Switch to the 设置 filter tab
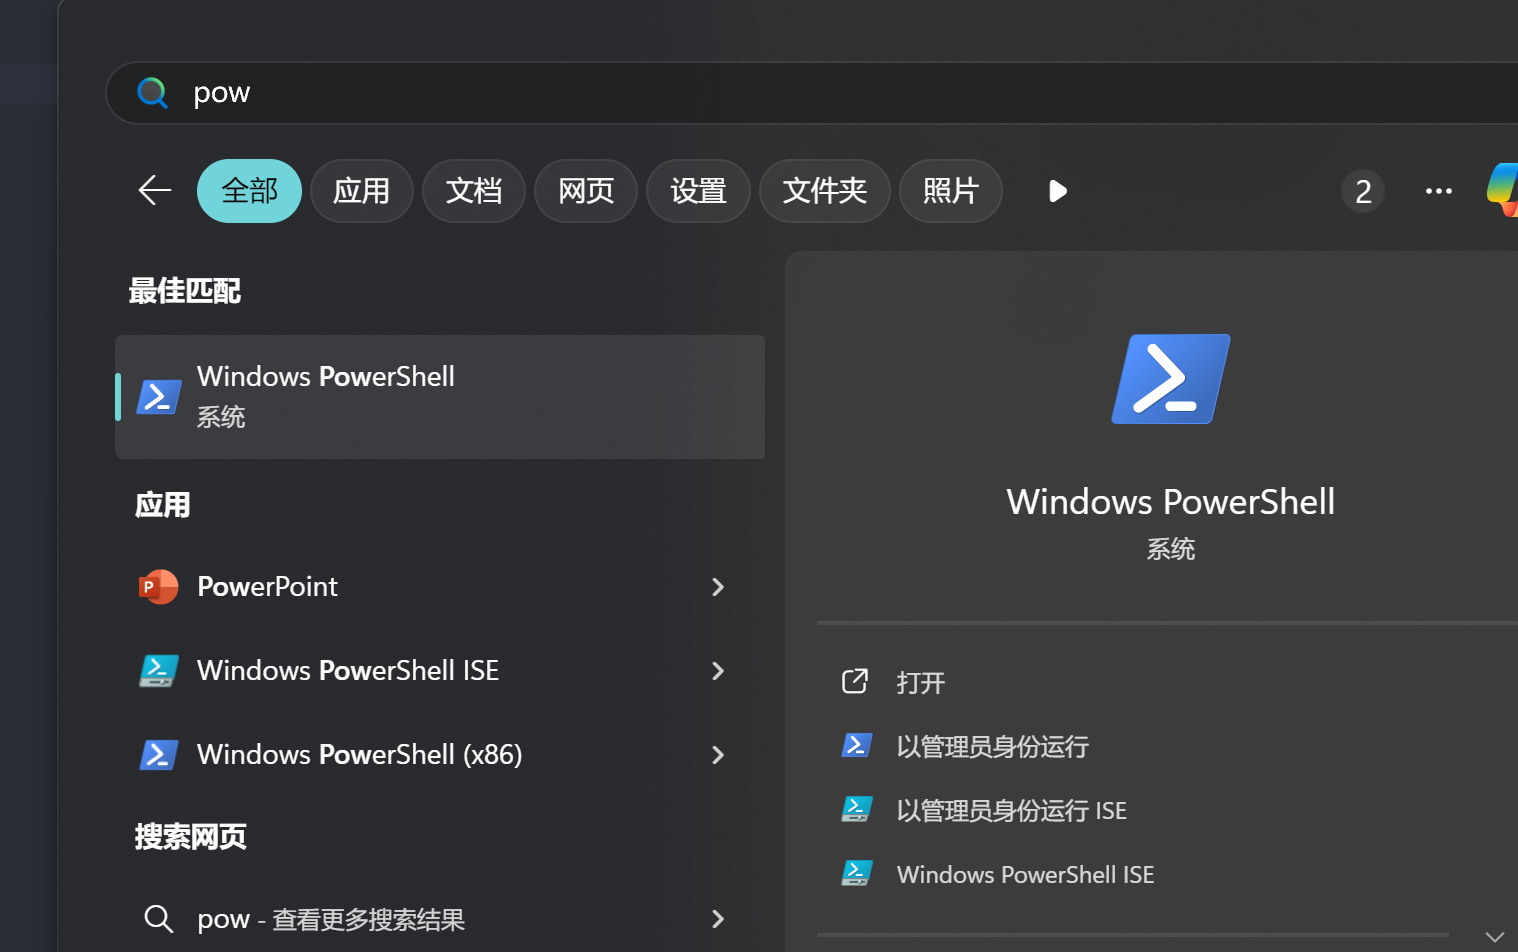The height and width of the screenshot is (952, 1518). tap(698, 191)
